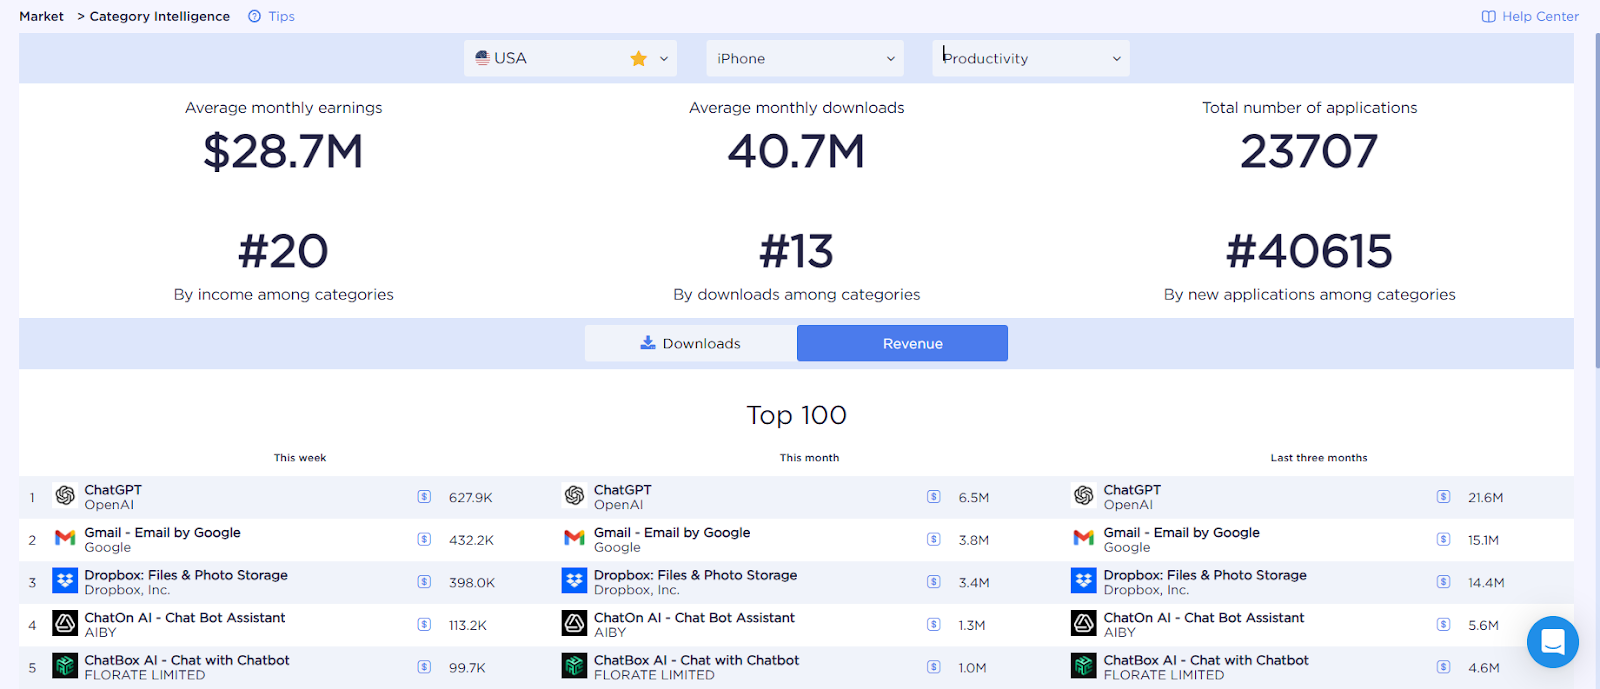The height and width of the screenshot is (689, 1600).
Task: Click FLORATE LIMITED developer in Last three months
Action: click(x=1164, y=675)
